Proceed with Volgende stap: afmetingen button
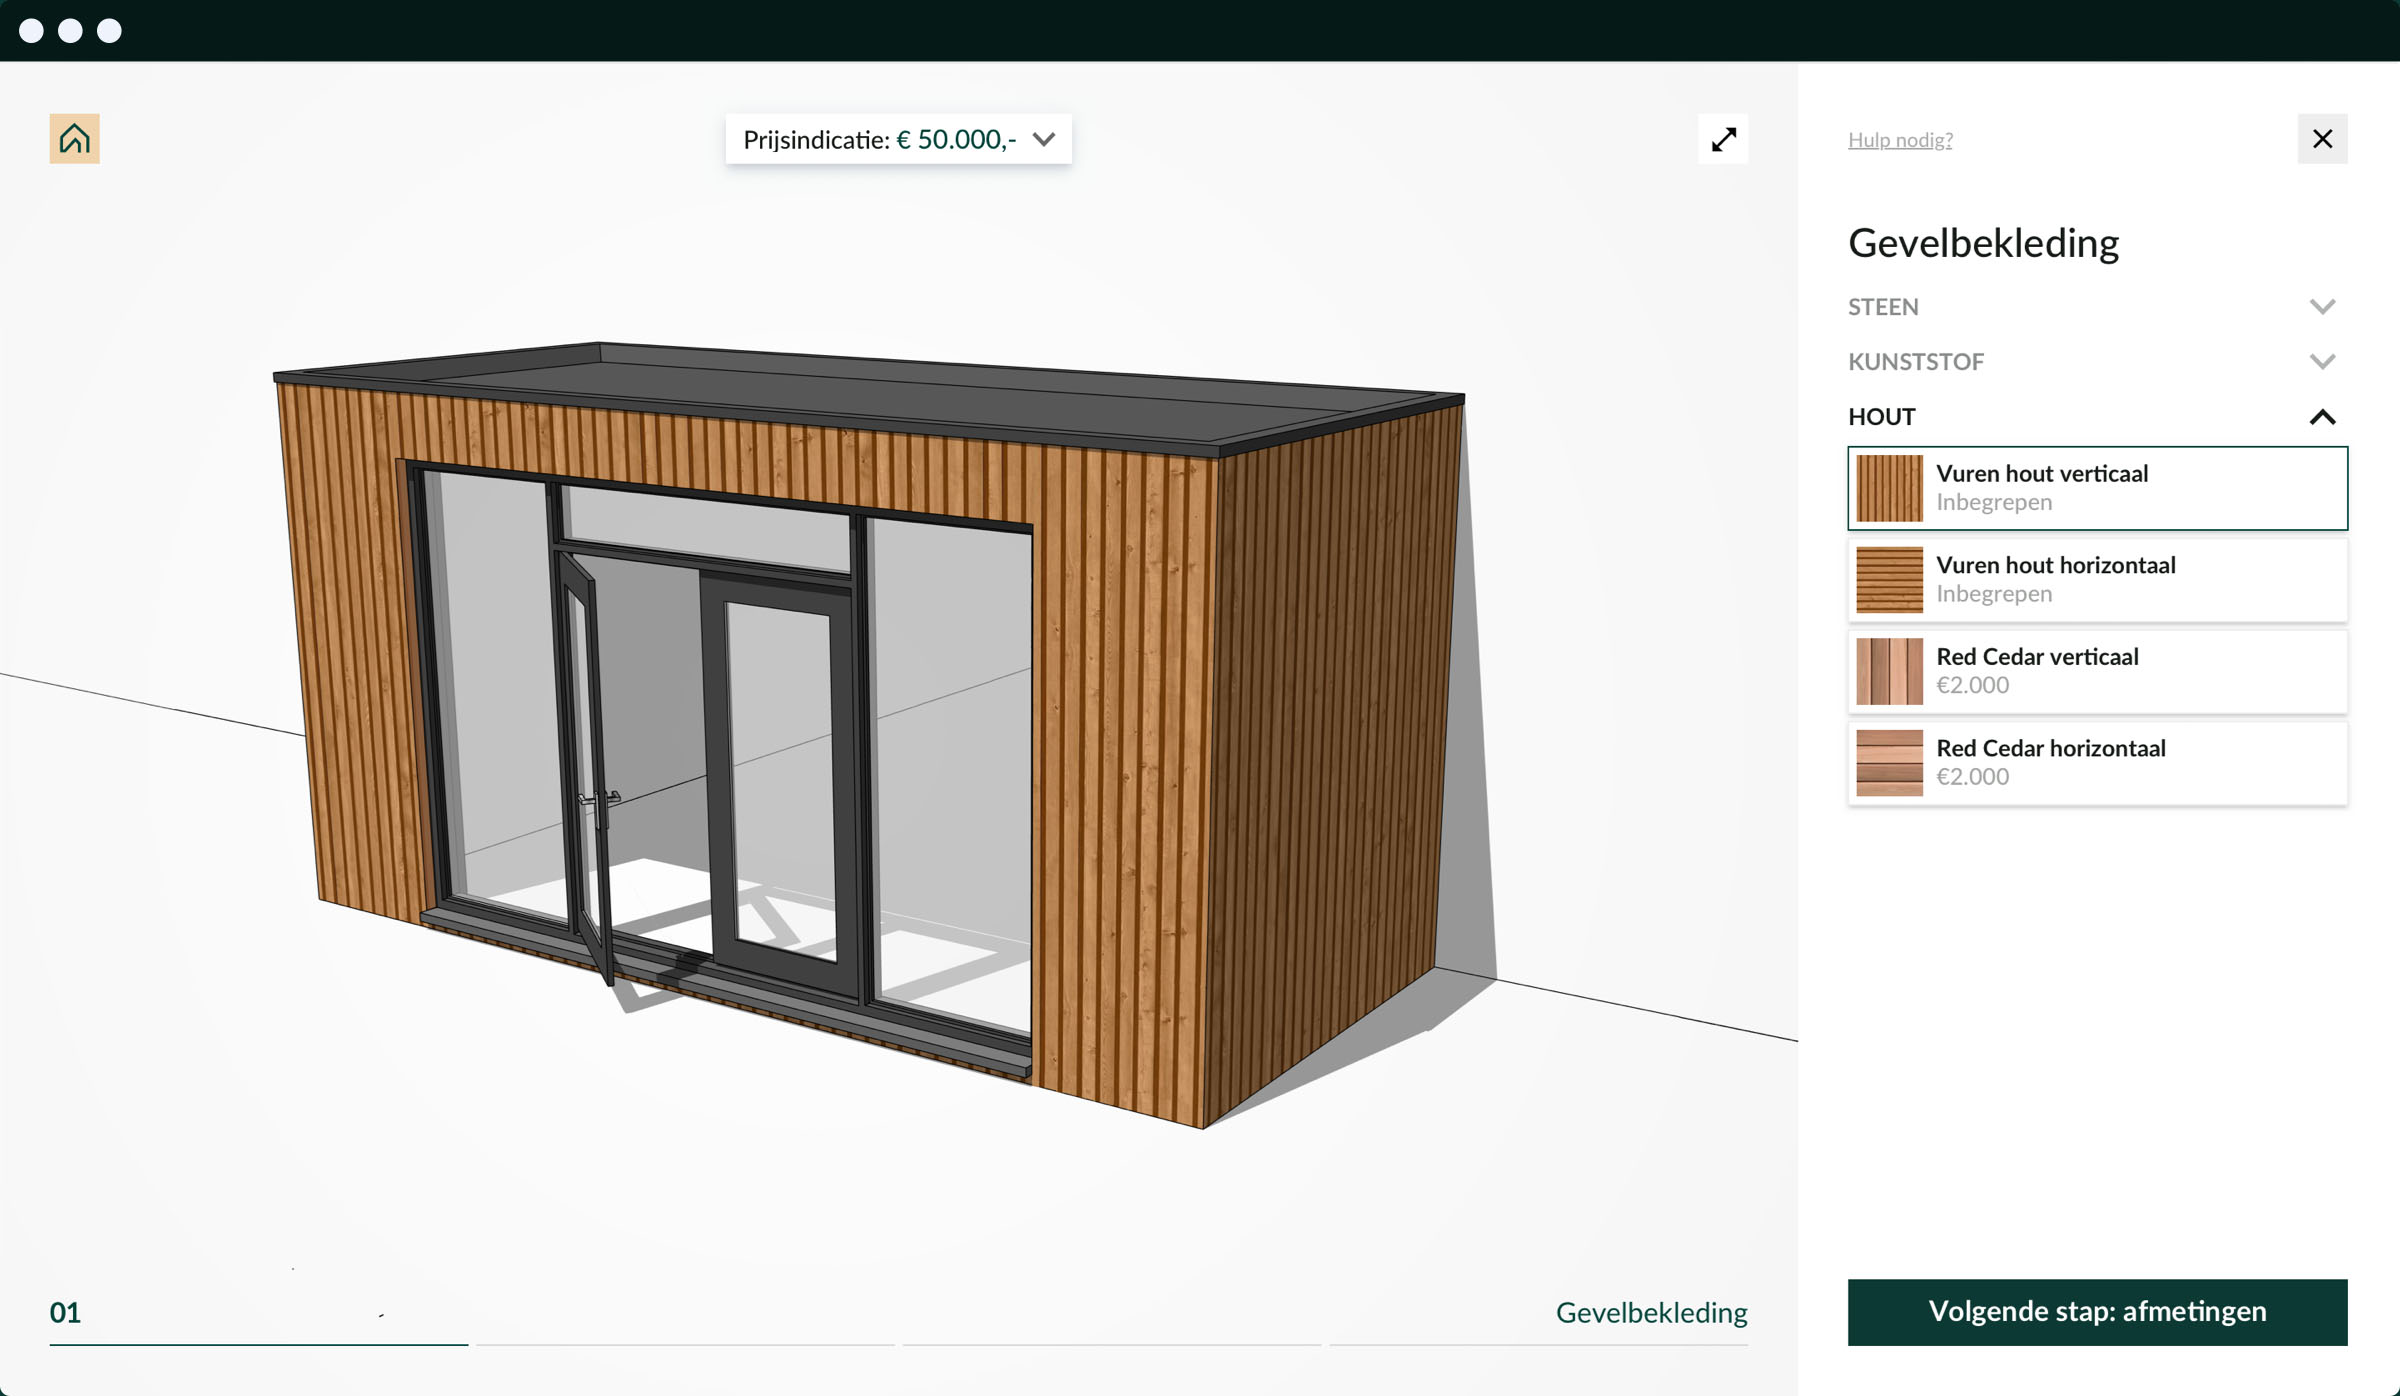 (2098, 1311)
